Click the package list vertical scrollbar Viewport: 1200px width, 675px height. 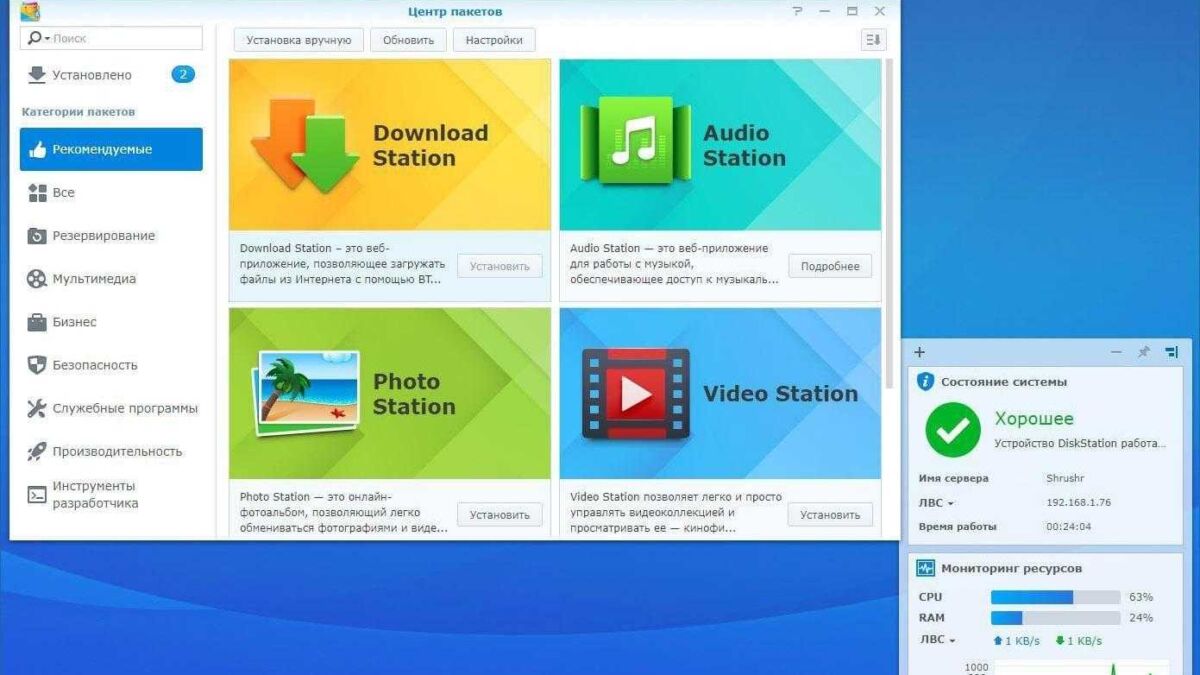coord(890,225)
